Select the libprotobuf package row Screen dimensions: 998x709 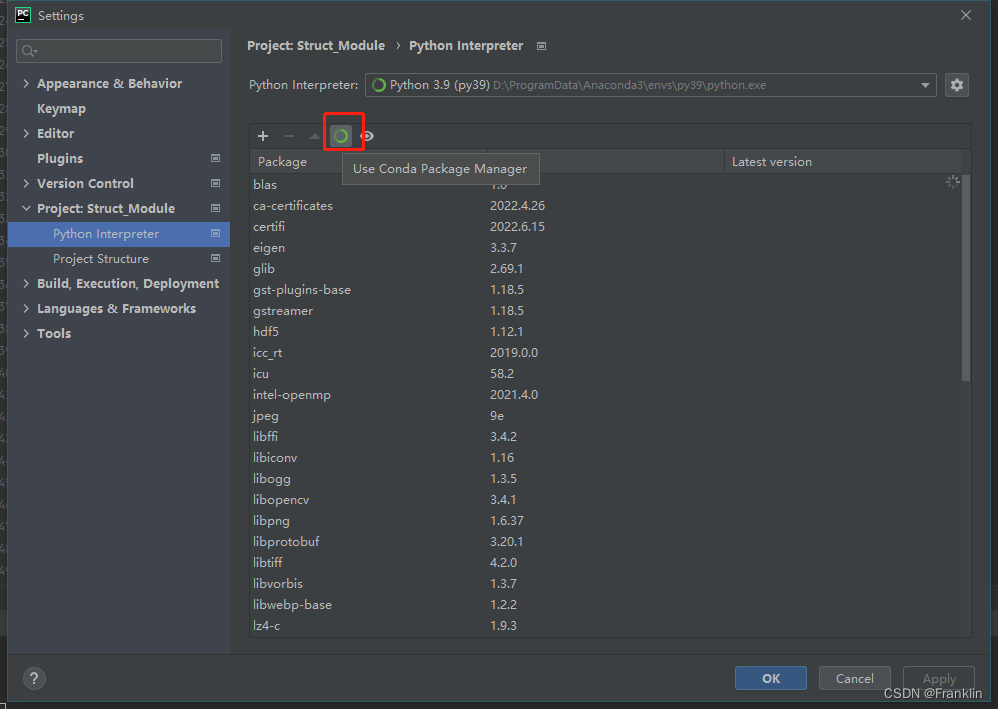(x=605, y=542)
